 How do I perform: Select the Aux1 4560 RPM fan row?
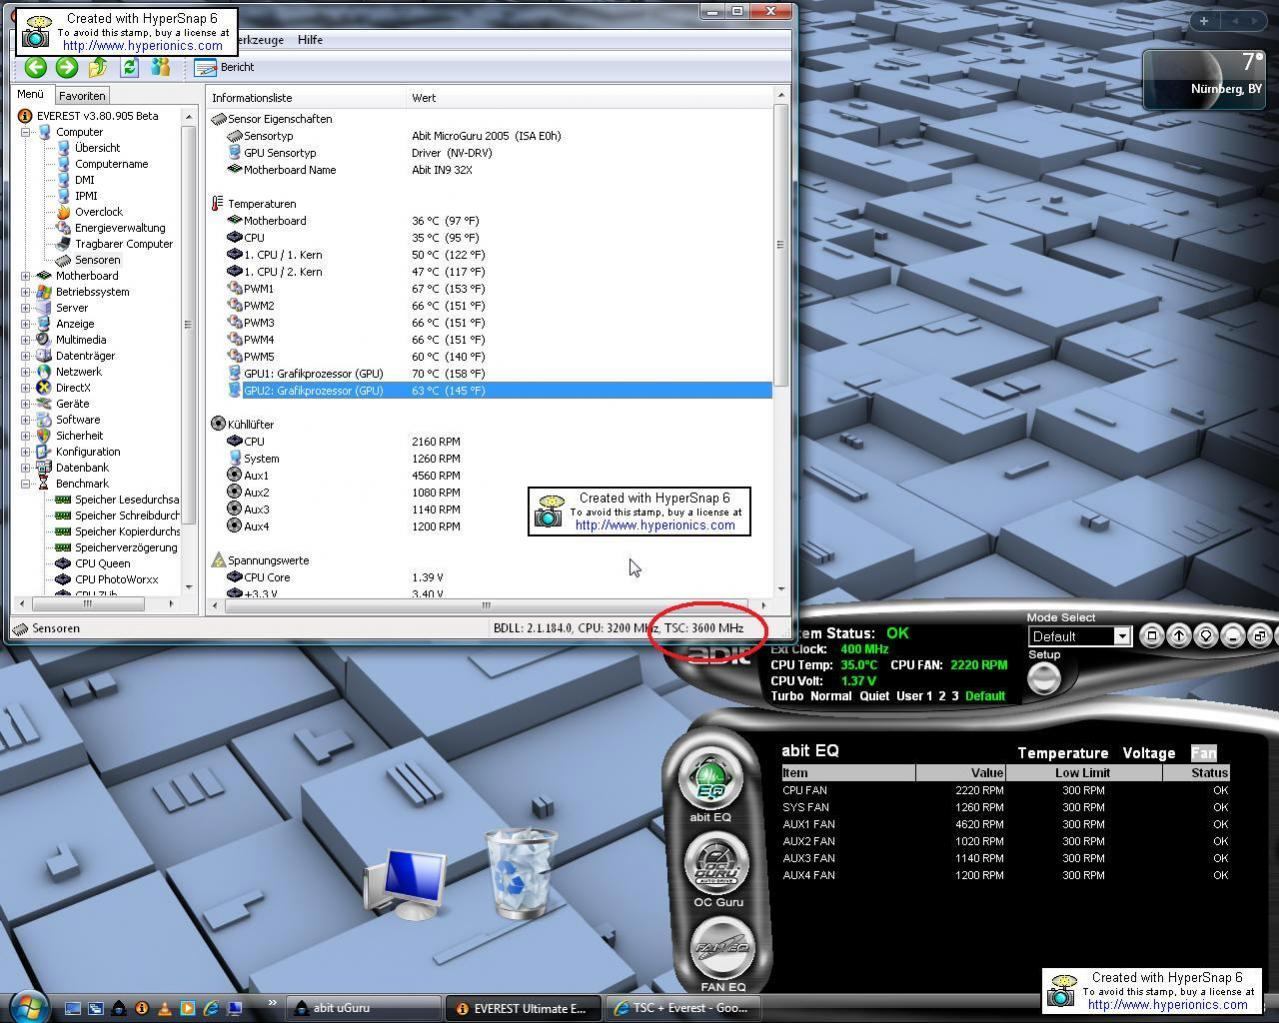pos(500,476)
